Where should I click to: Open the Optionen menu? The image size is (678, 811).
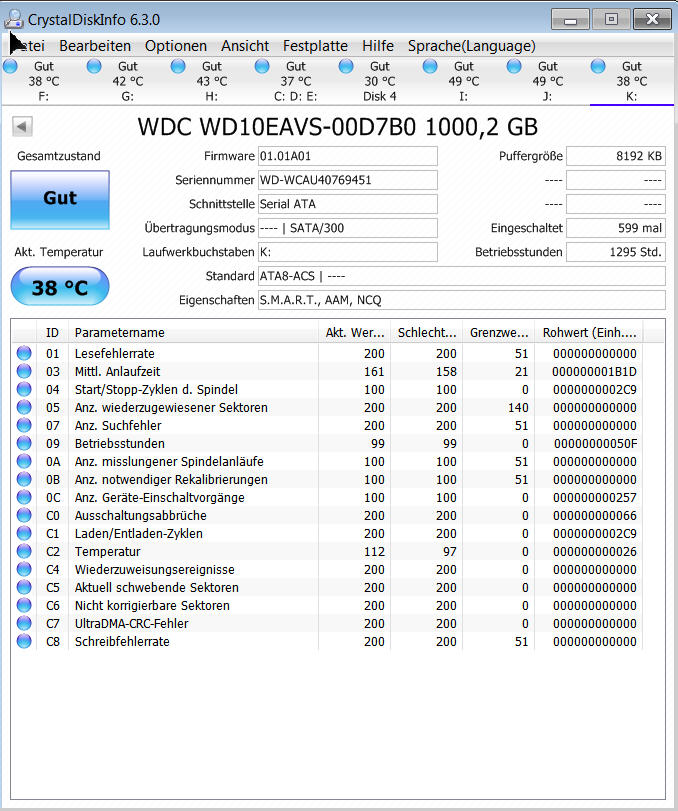point(176,46)
